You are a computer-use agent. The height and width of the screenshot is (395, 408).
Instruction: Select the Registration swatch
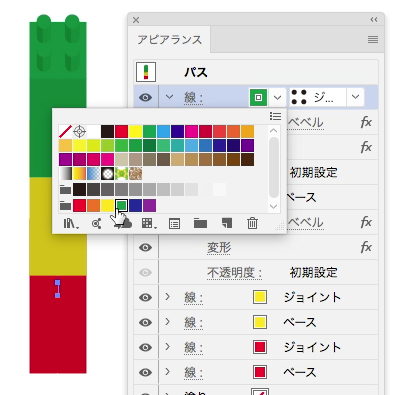point(79,131)
